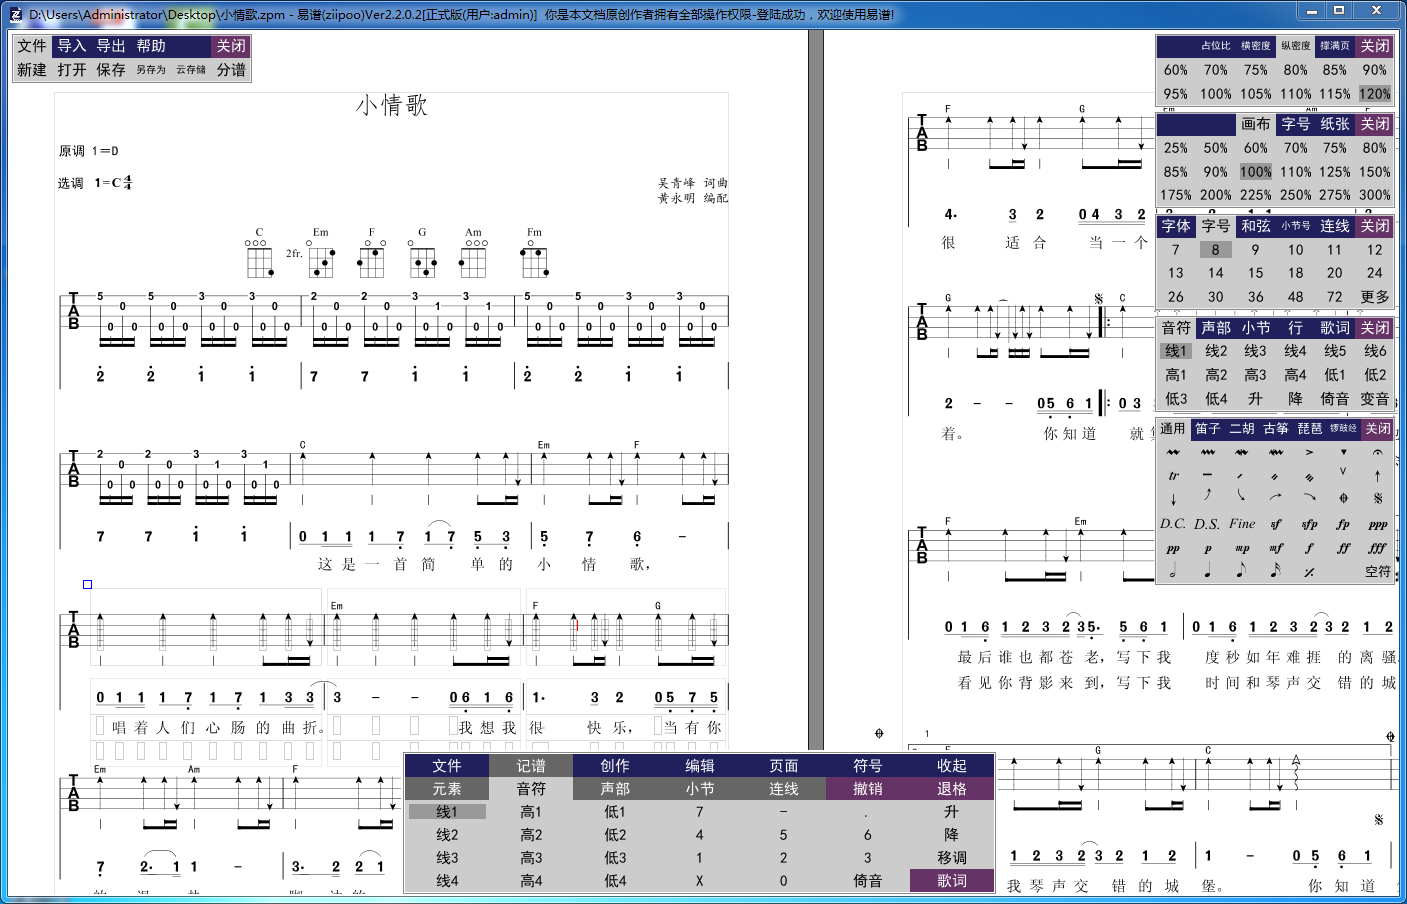Select 线6 in the note panel
The width and height of the screenshot is (1407, 904).
click(1375, 351)
